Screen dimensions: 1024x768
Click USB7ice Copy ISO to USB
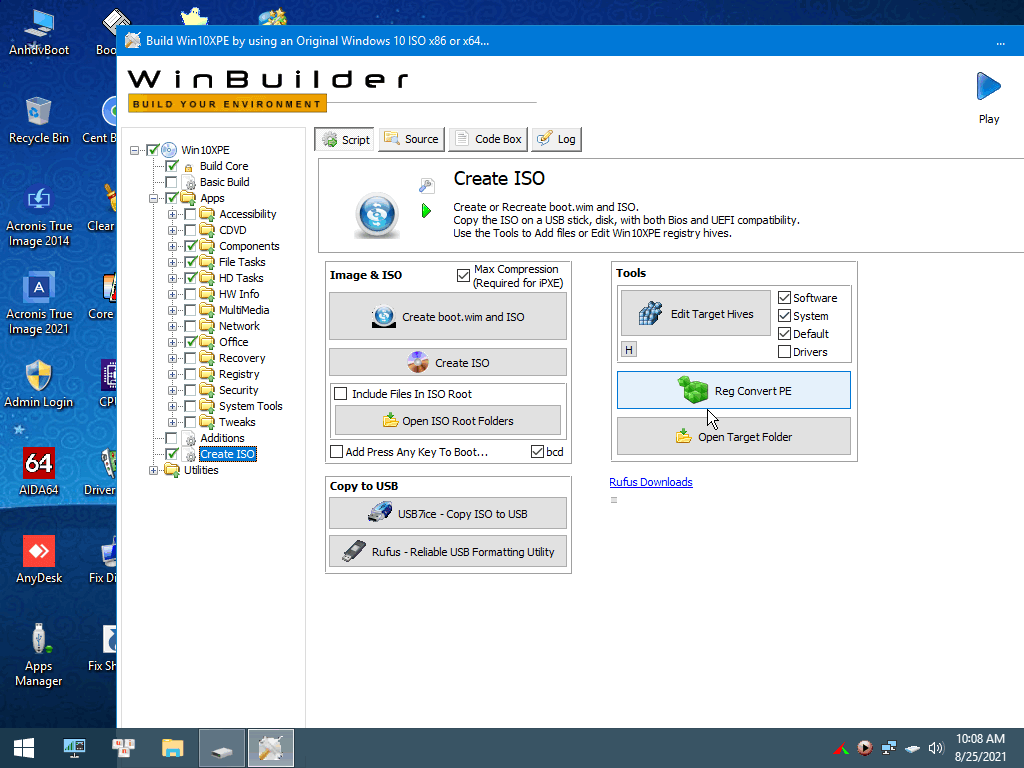[x=448, y=514]
